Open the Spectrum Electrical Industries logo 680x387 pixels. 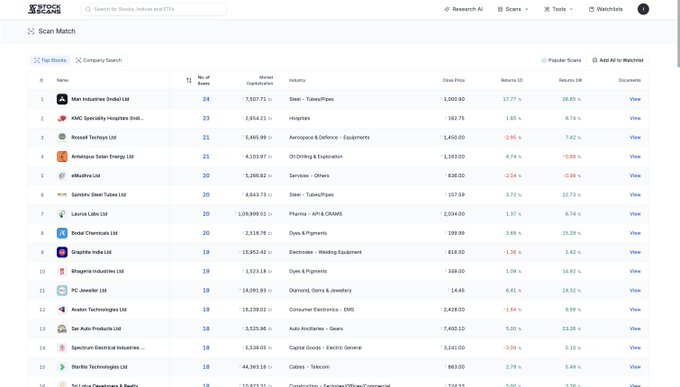tap(62, 348)
